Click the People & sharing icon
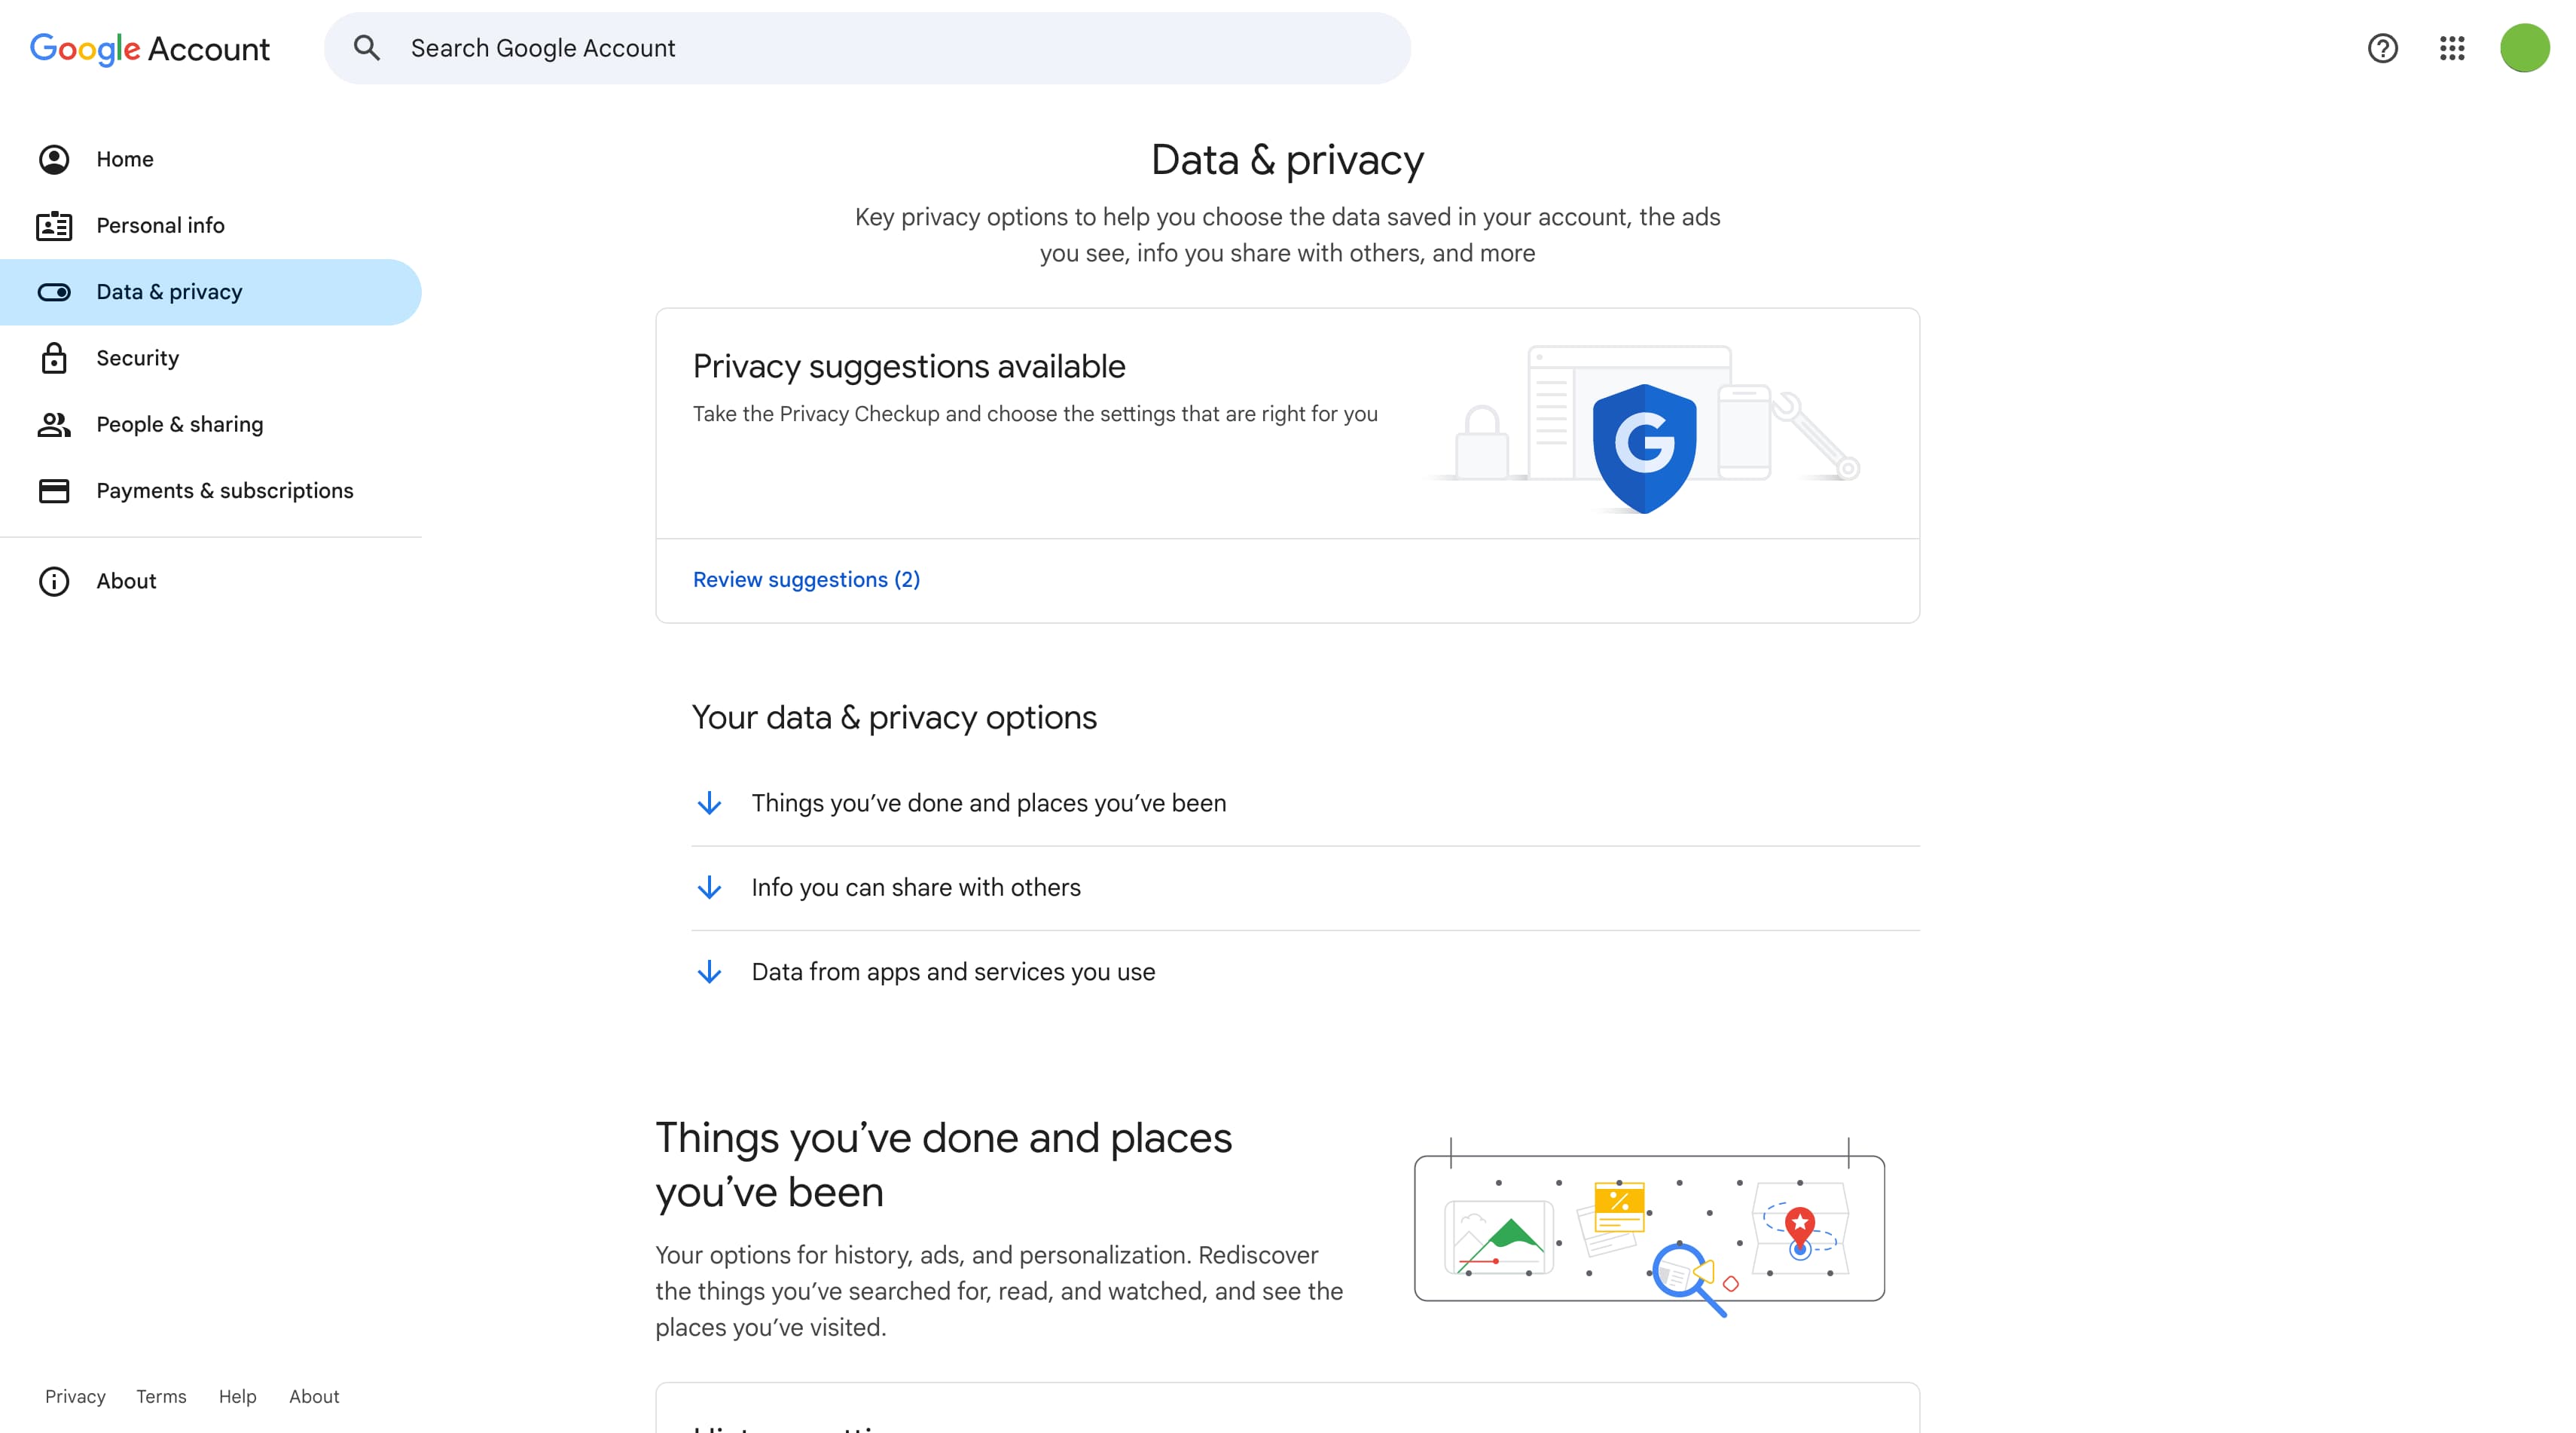This screenshot has width=2576, height=1433. click(54, 424)
